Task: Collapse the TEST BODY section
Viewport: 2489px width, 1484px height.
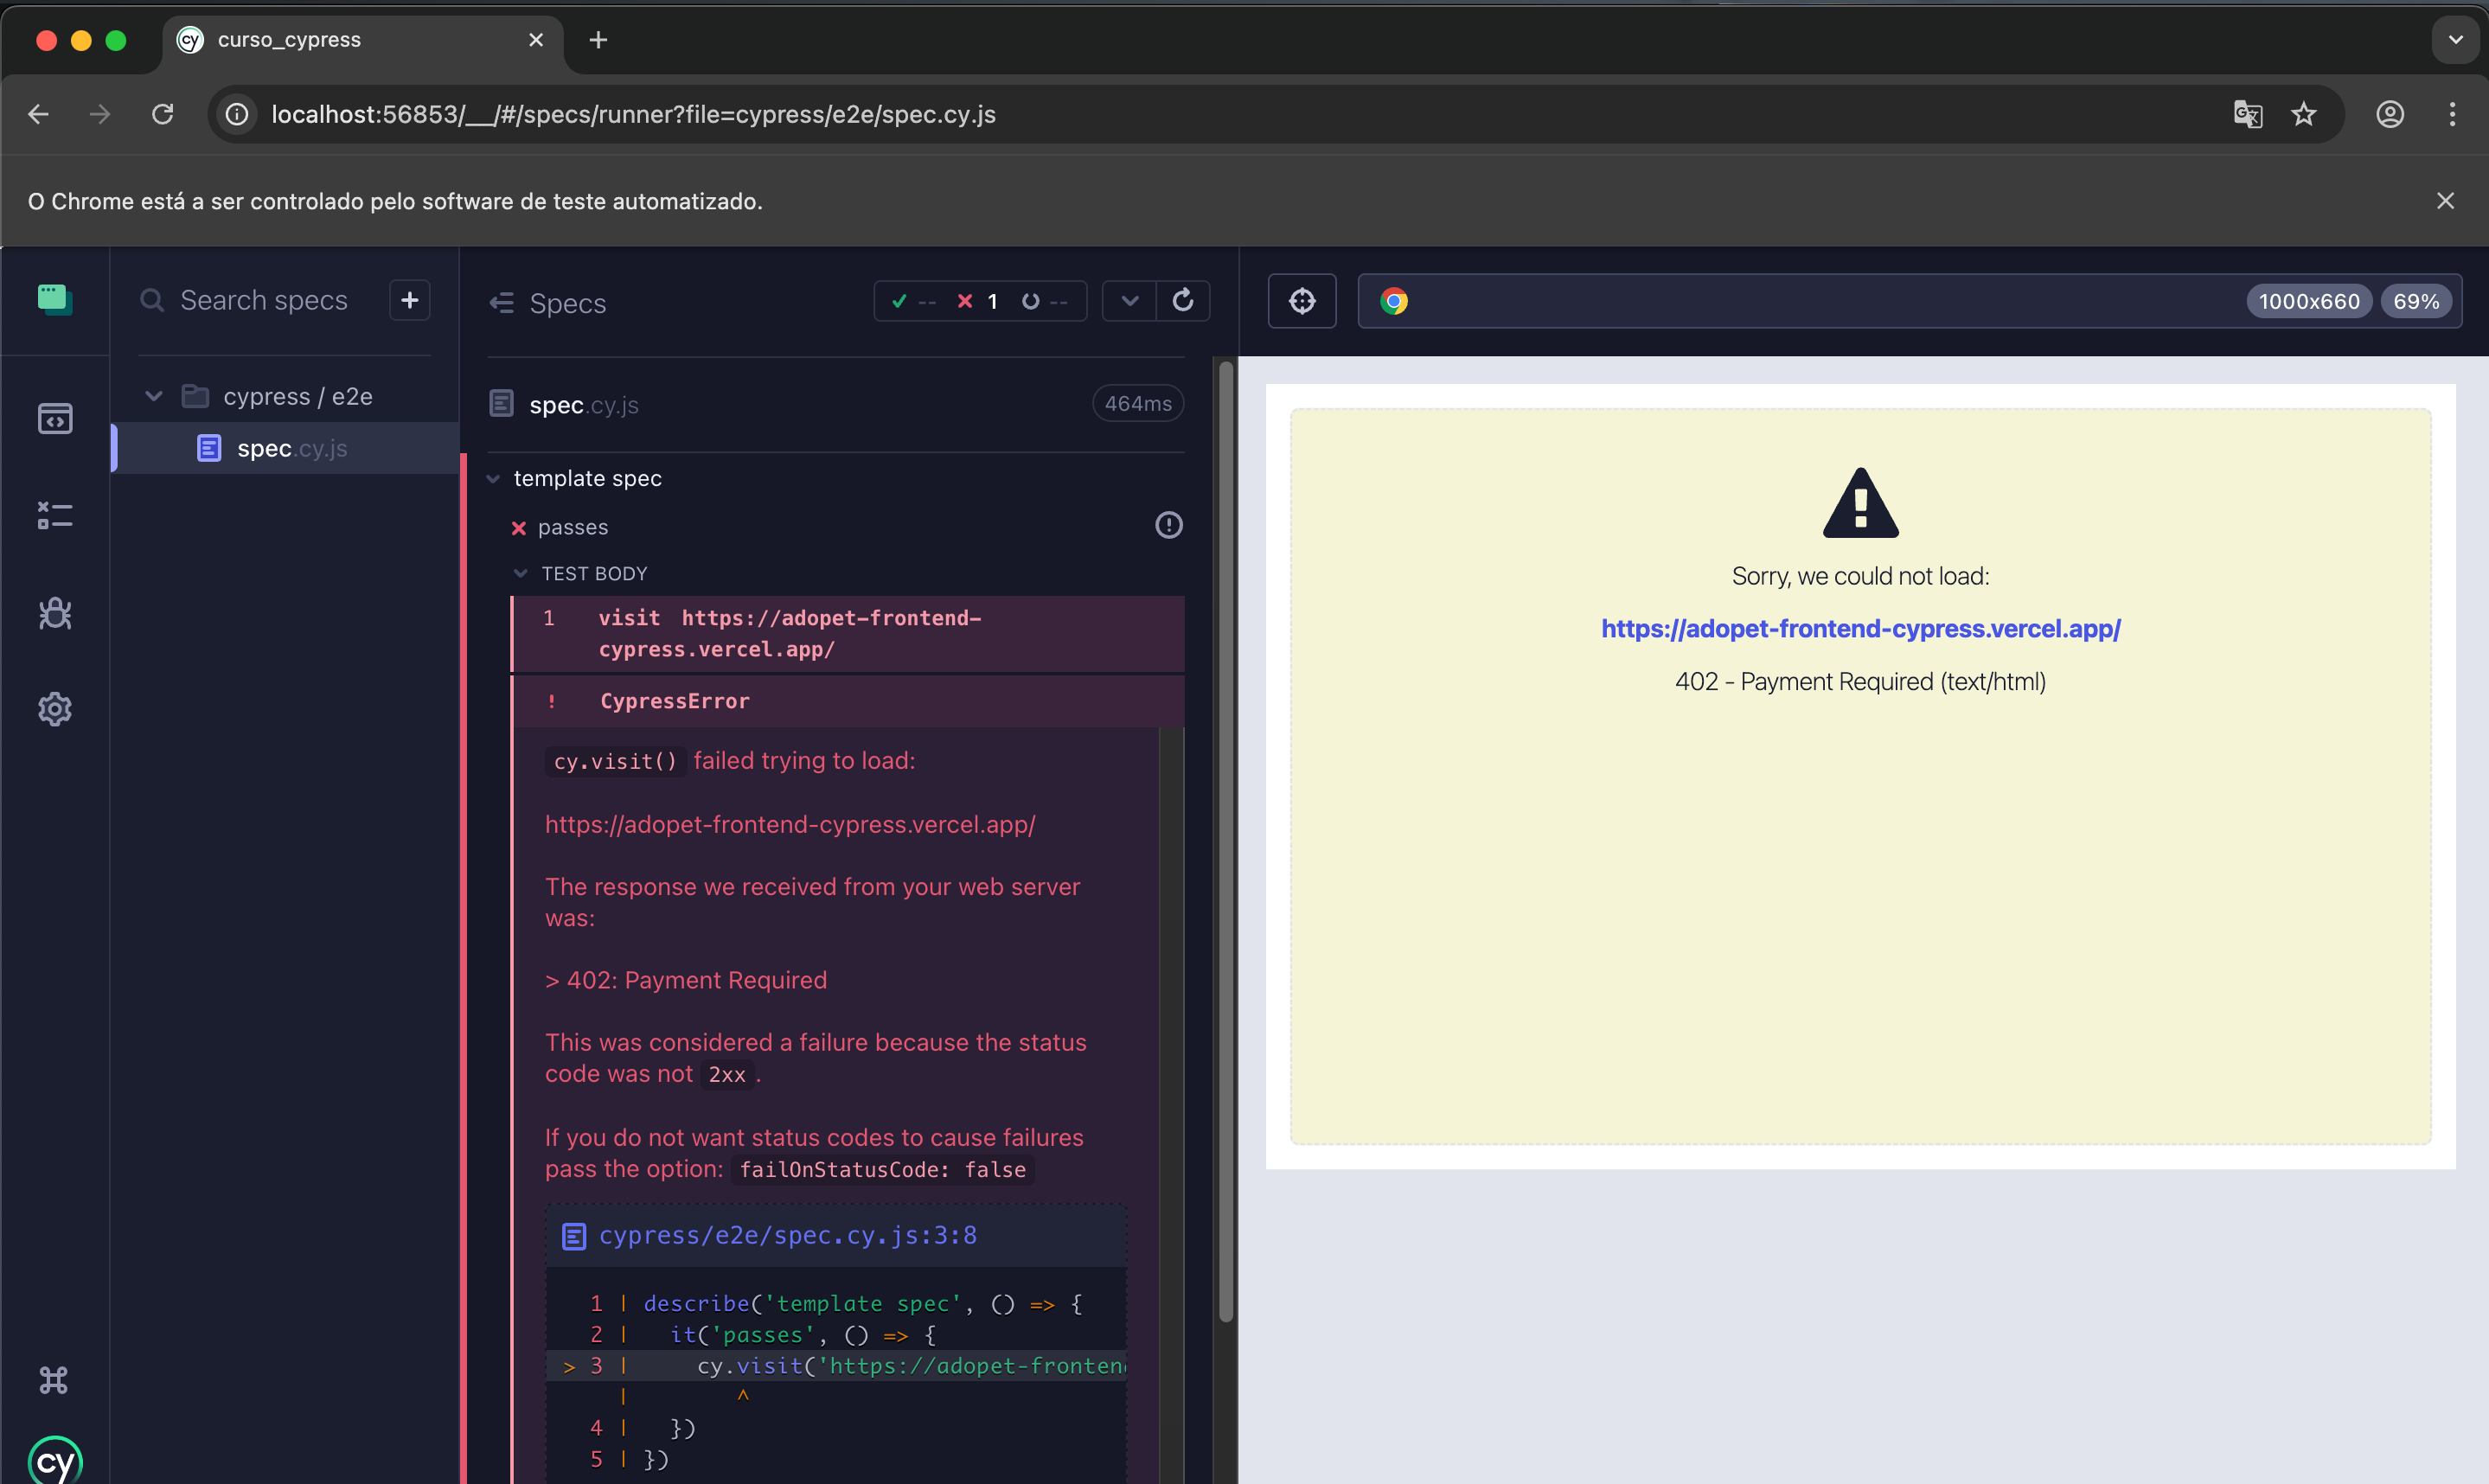Action: 520,573
